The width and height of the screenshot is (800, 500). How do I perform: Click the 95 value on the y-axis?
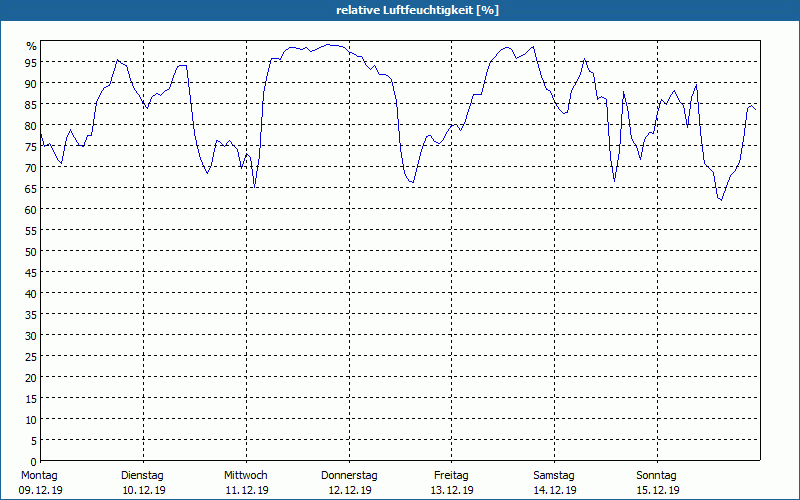coord(31,62)
